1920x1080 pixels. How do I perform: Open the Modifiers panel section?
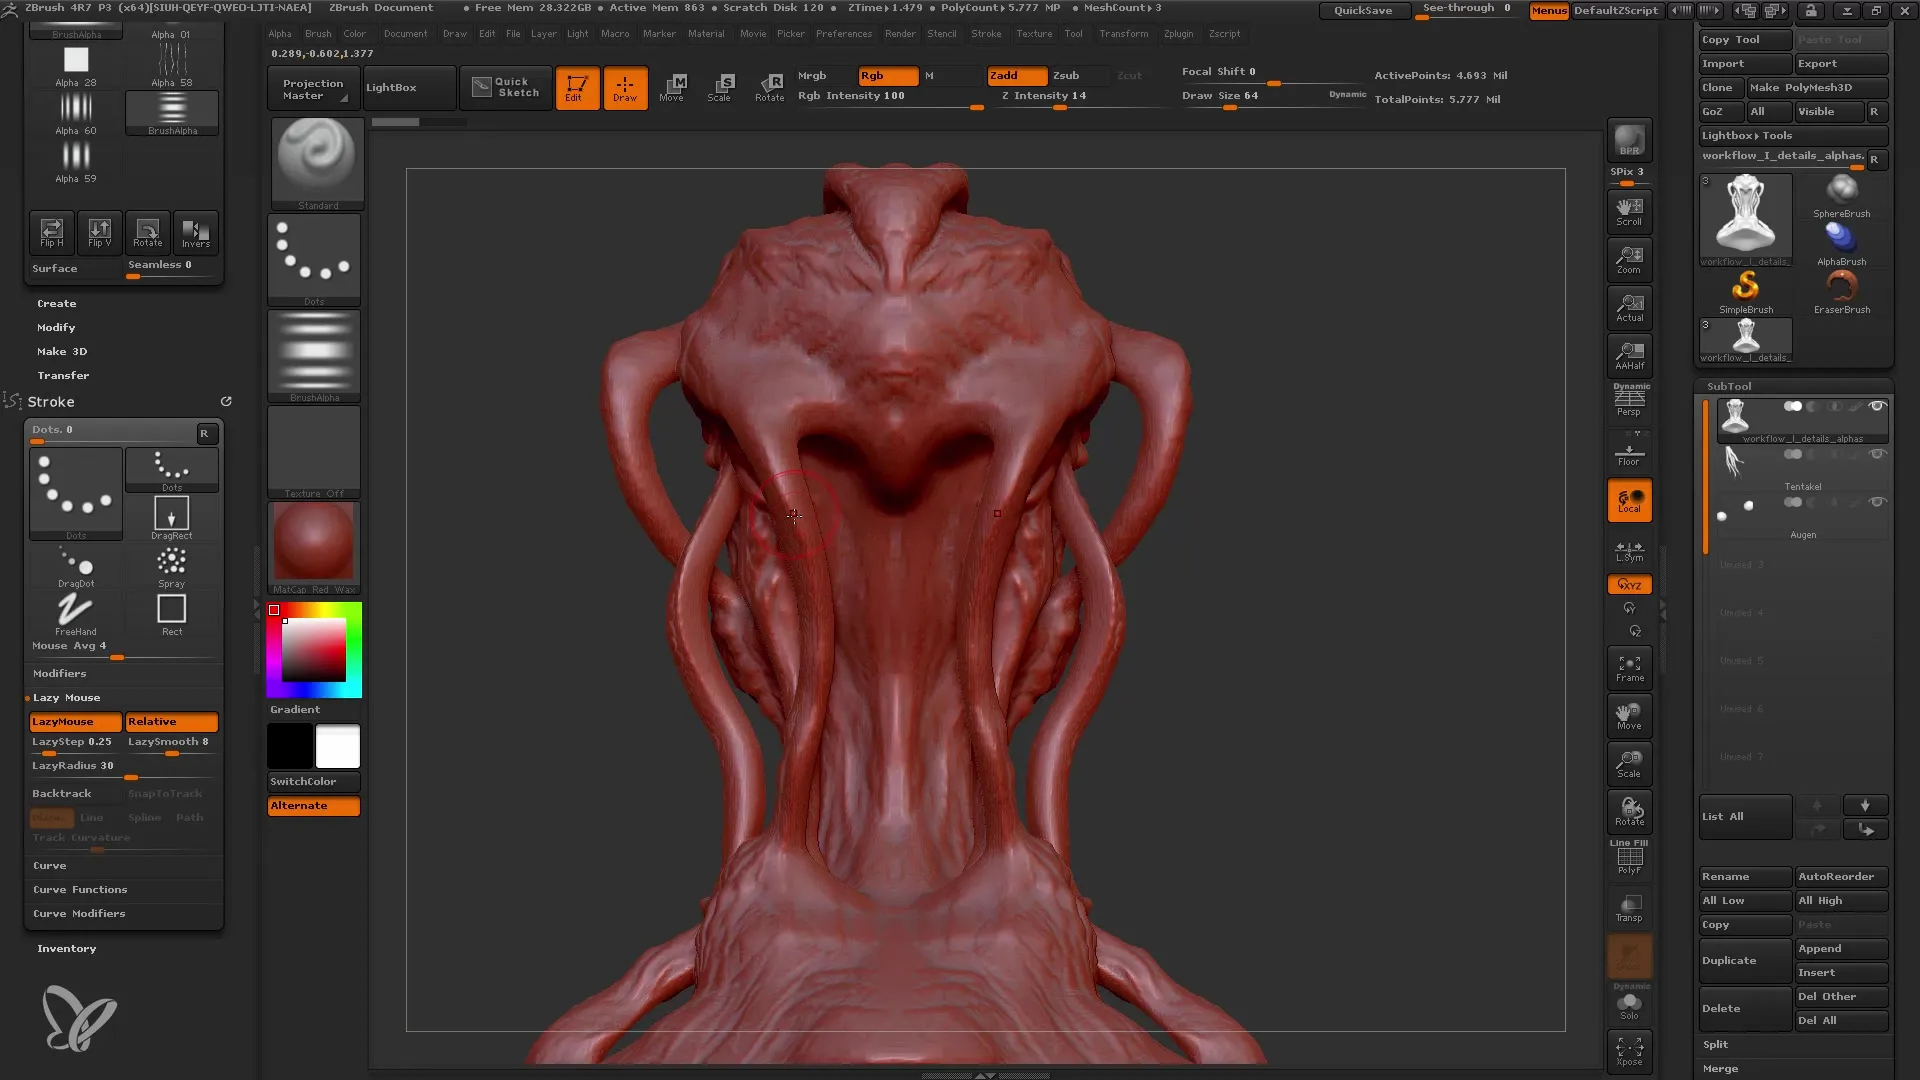point(59,673)
